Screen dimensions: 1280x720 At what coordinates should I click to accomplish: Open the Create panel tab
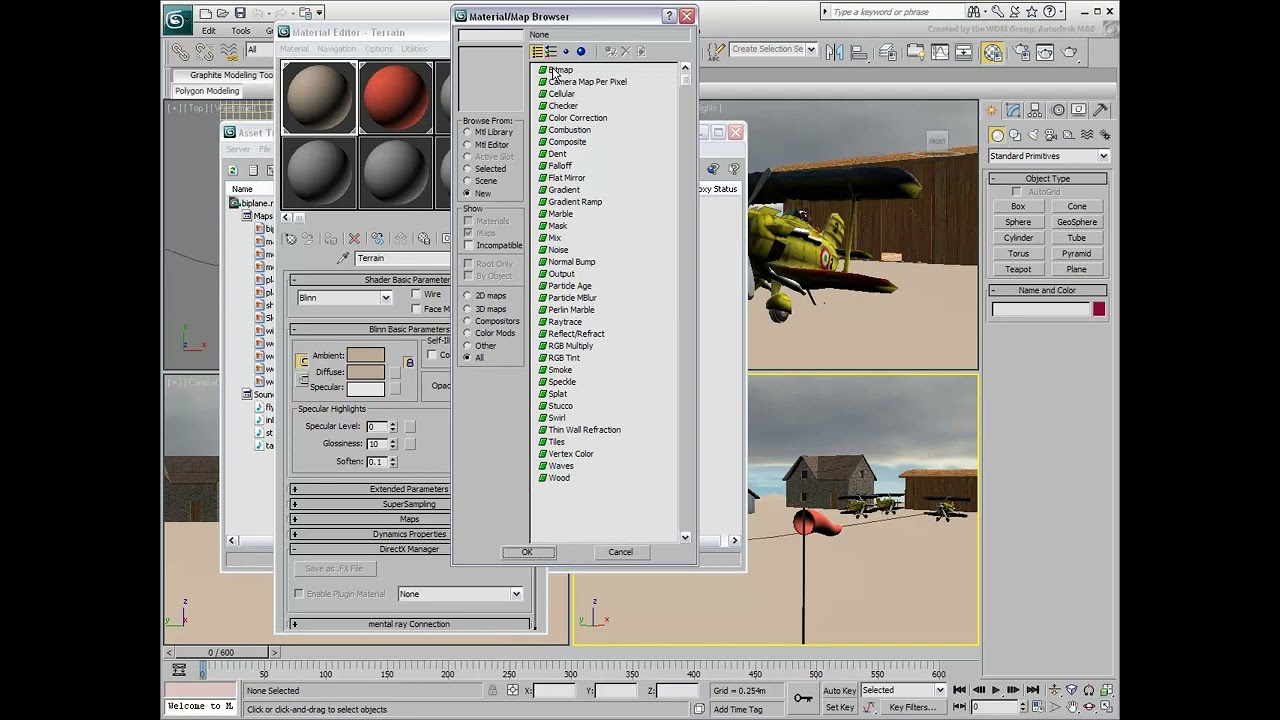[x=992, y=110]
